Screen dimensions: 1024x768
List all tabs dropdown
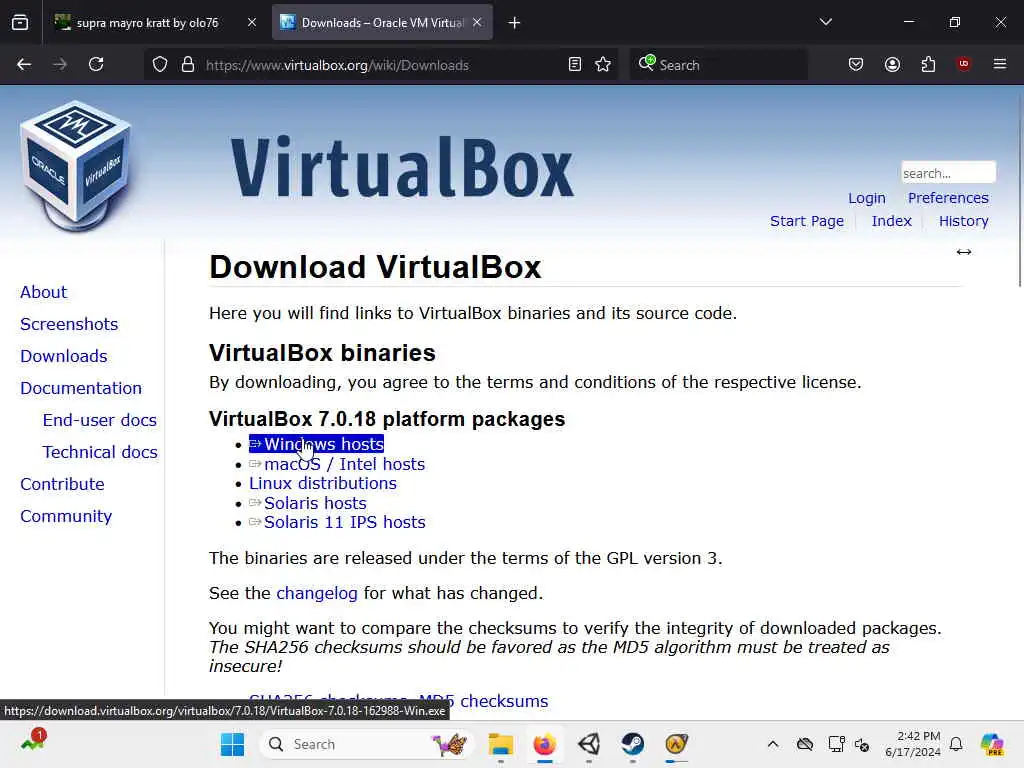(x=825, y=22)
